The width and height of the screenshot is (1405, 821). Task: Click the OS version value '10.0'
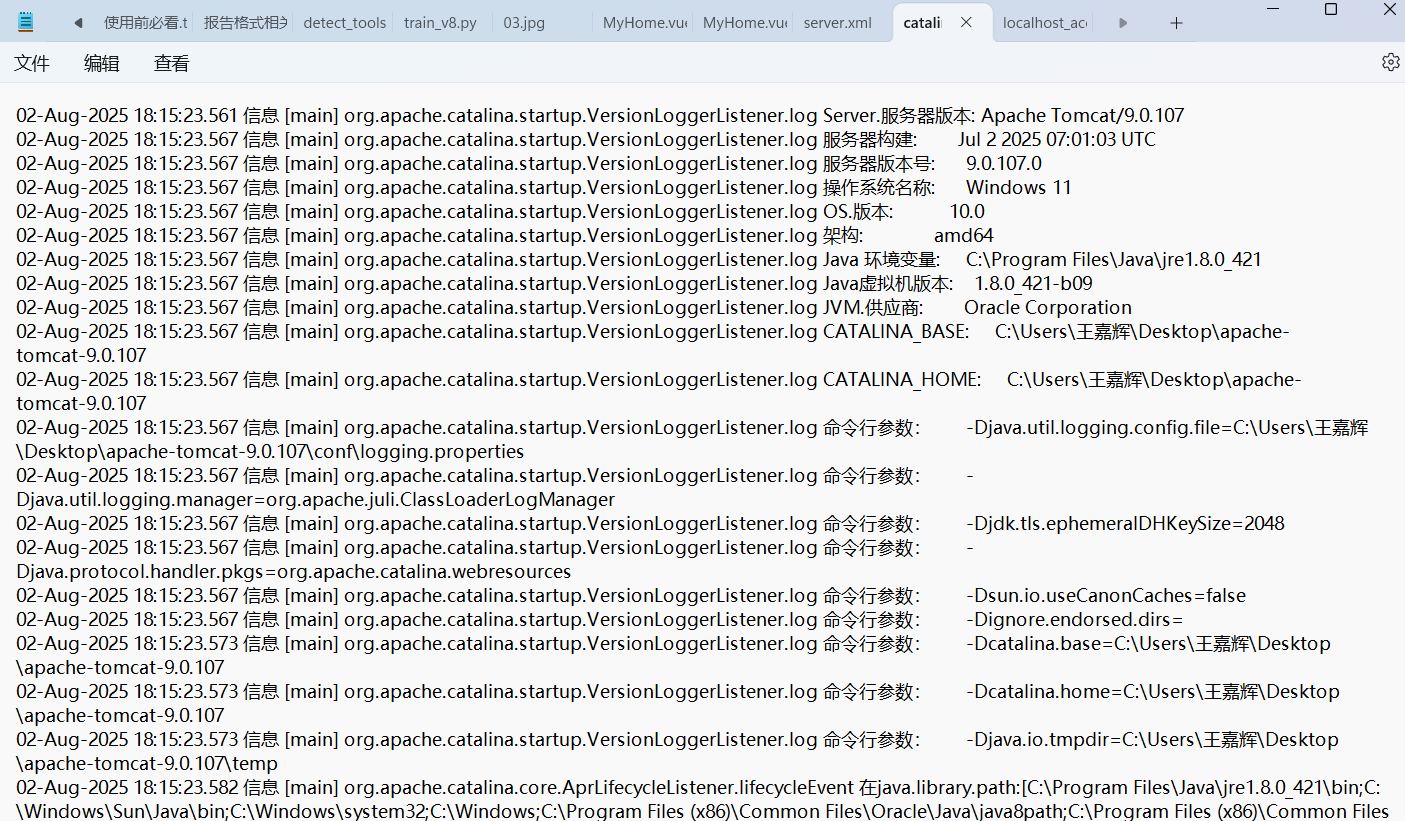click(967, 211)
